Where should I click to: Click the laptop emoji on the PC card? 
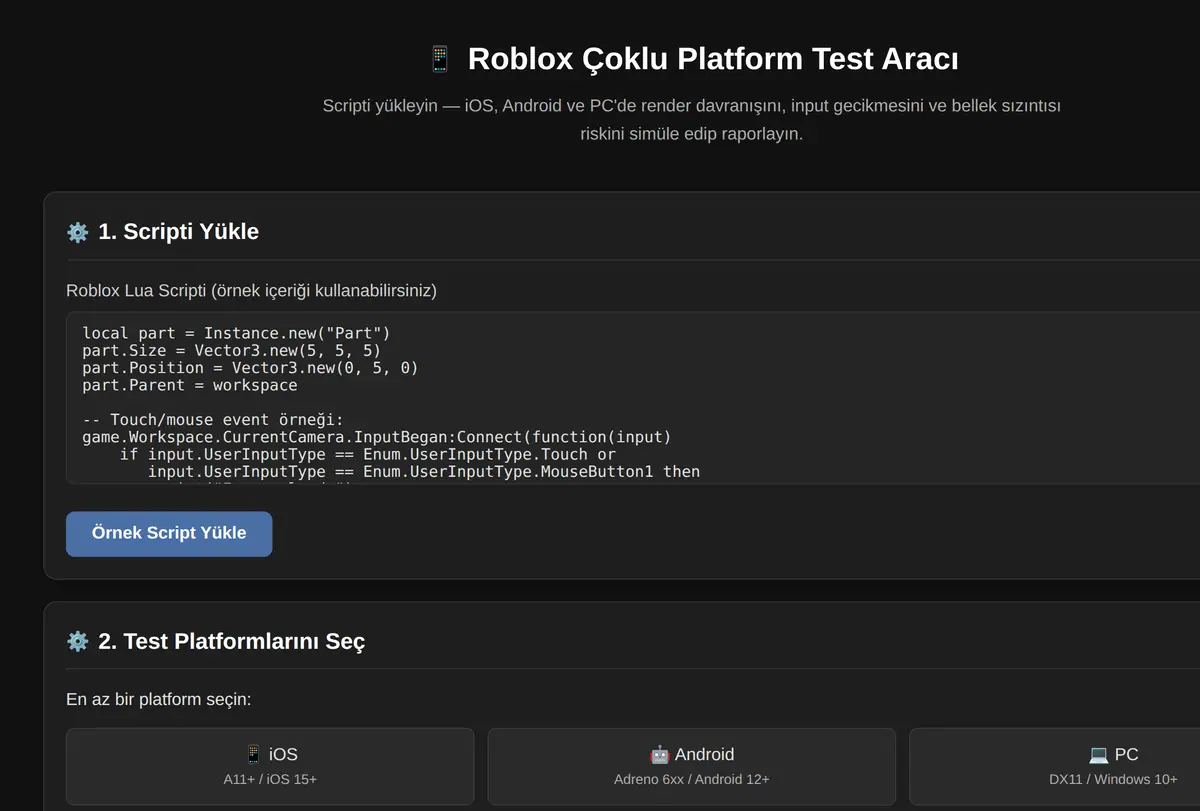click(x=1099, y=754)
